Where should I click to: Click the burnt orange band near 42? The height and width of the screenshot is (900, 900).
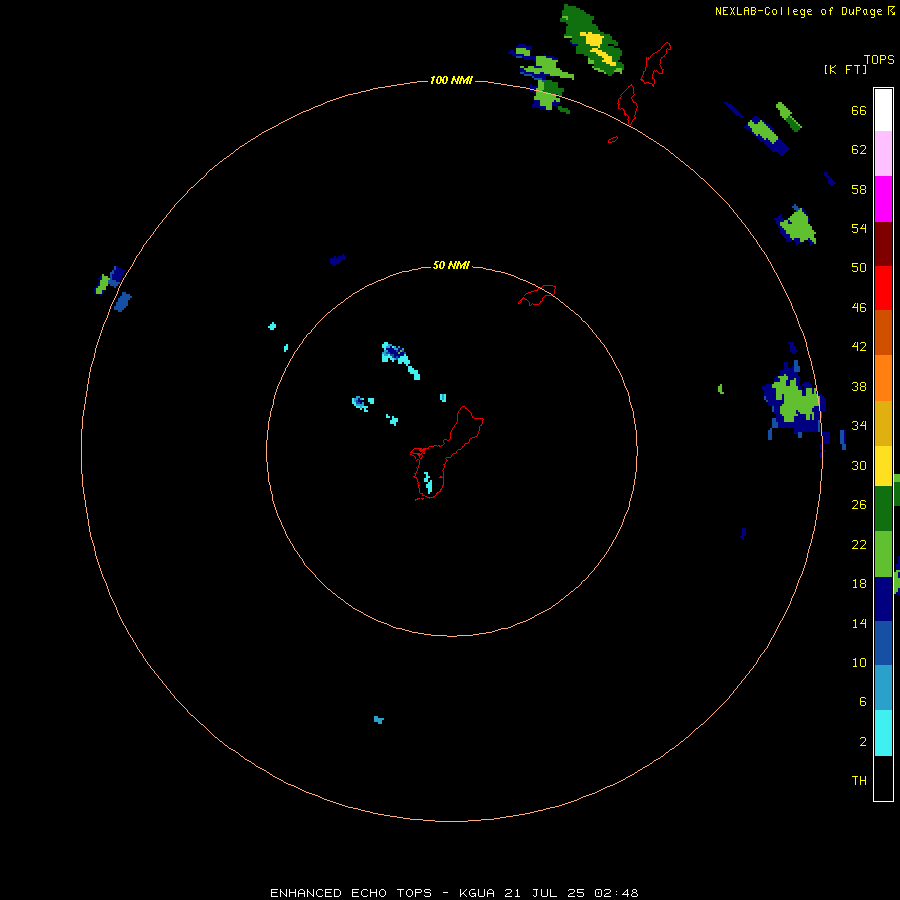pos(883,333)
